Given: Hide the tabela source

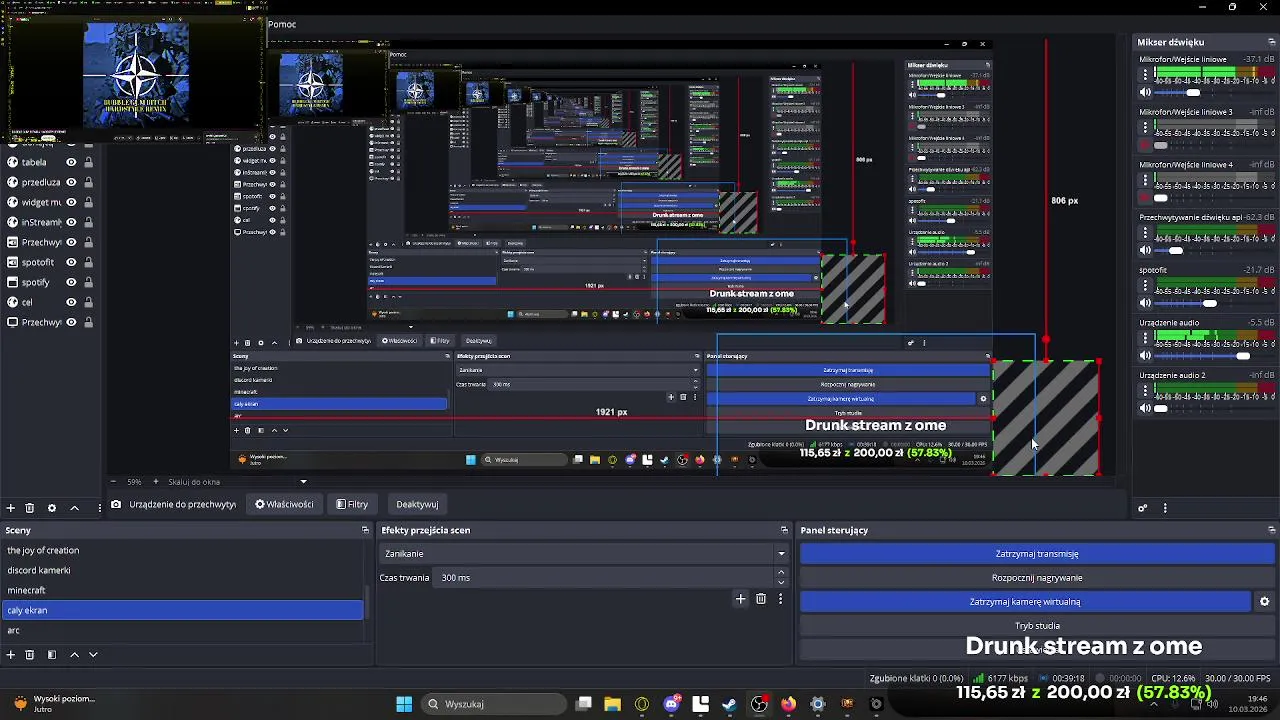Looking at the screenshot, I should tap(71, 162).
